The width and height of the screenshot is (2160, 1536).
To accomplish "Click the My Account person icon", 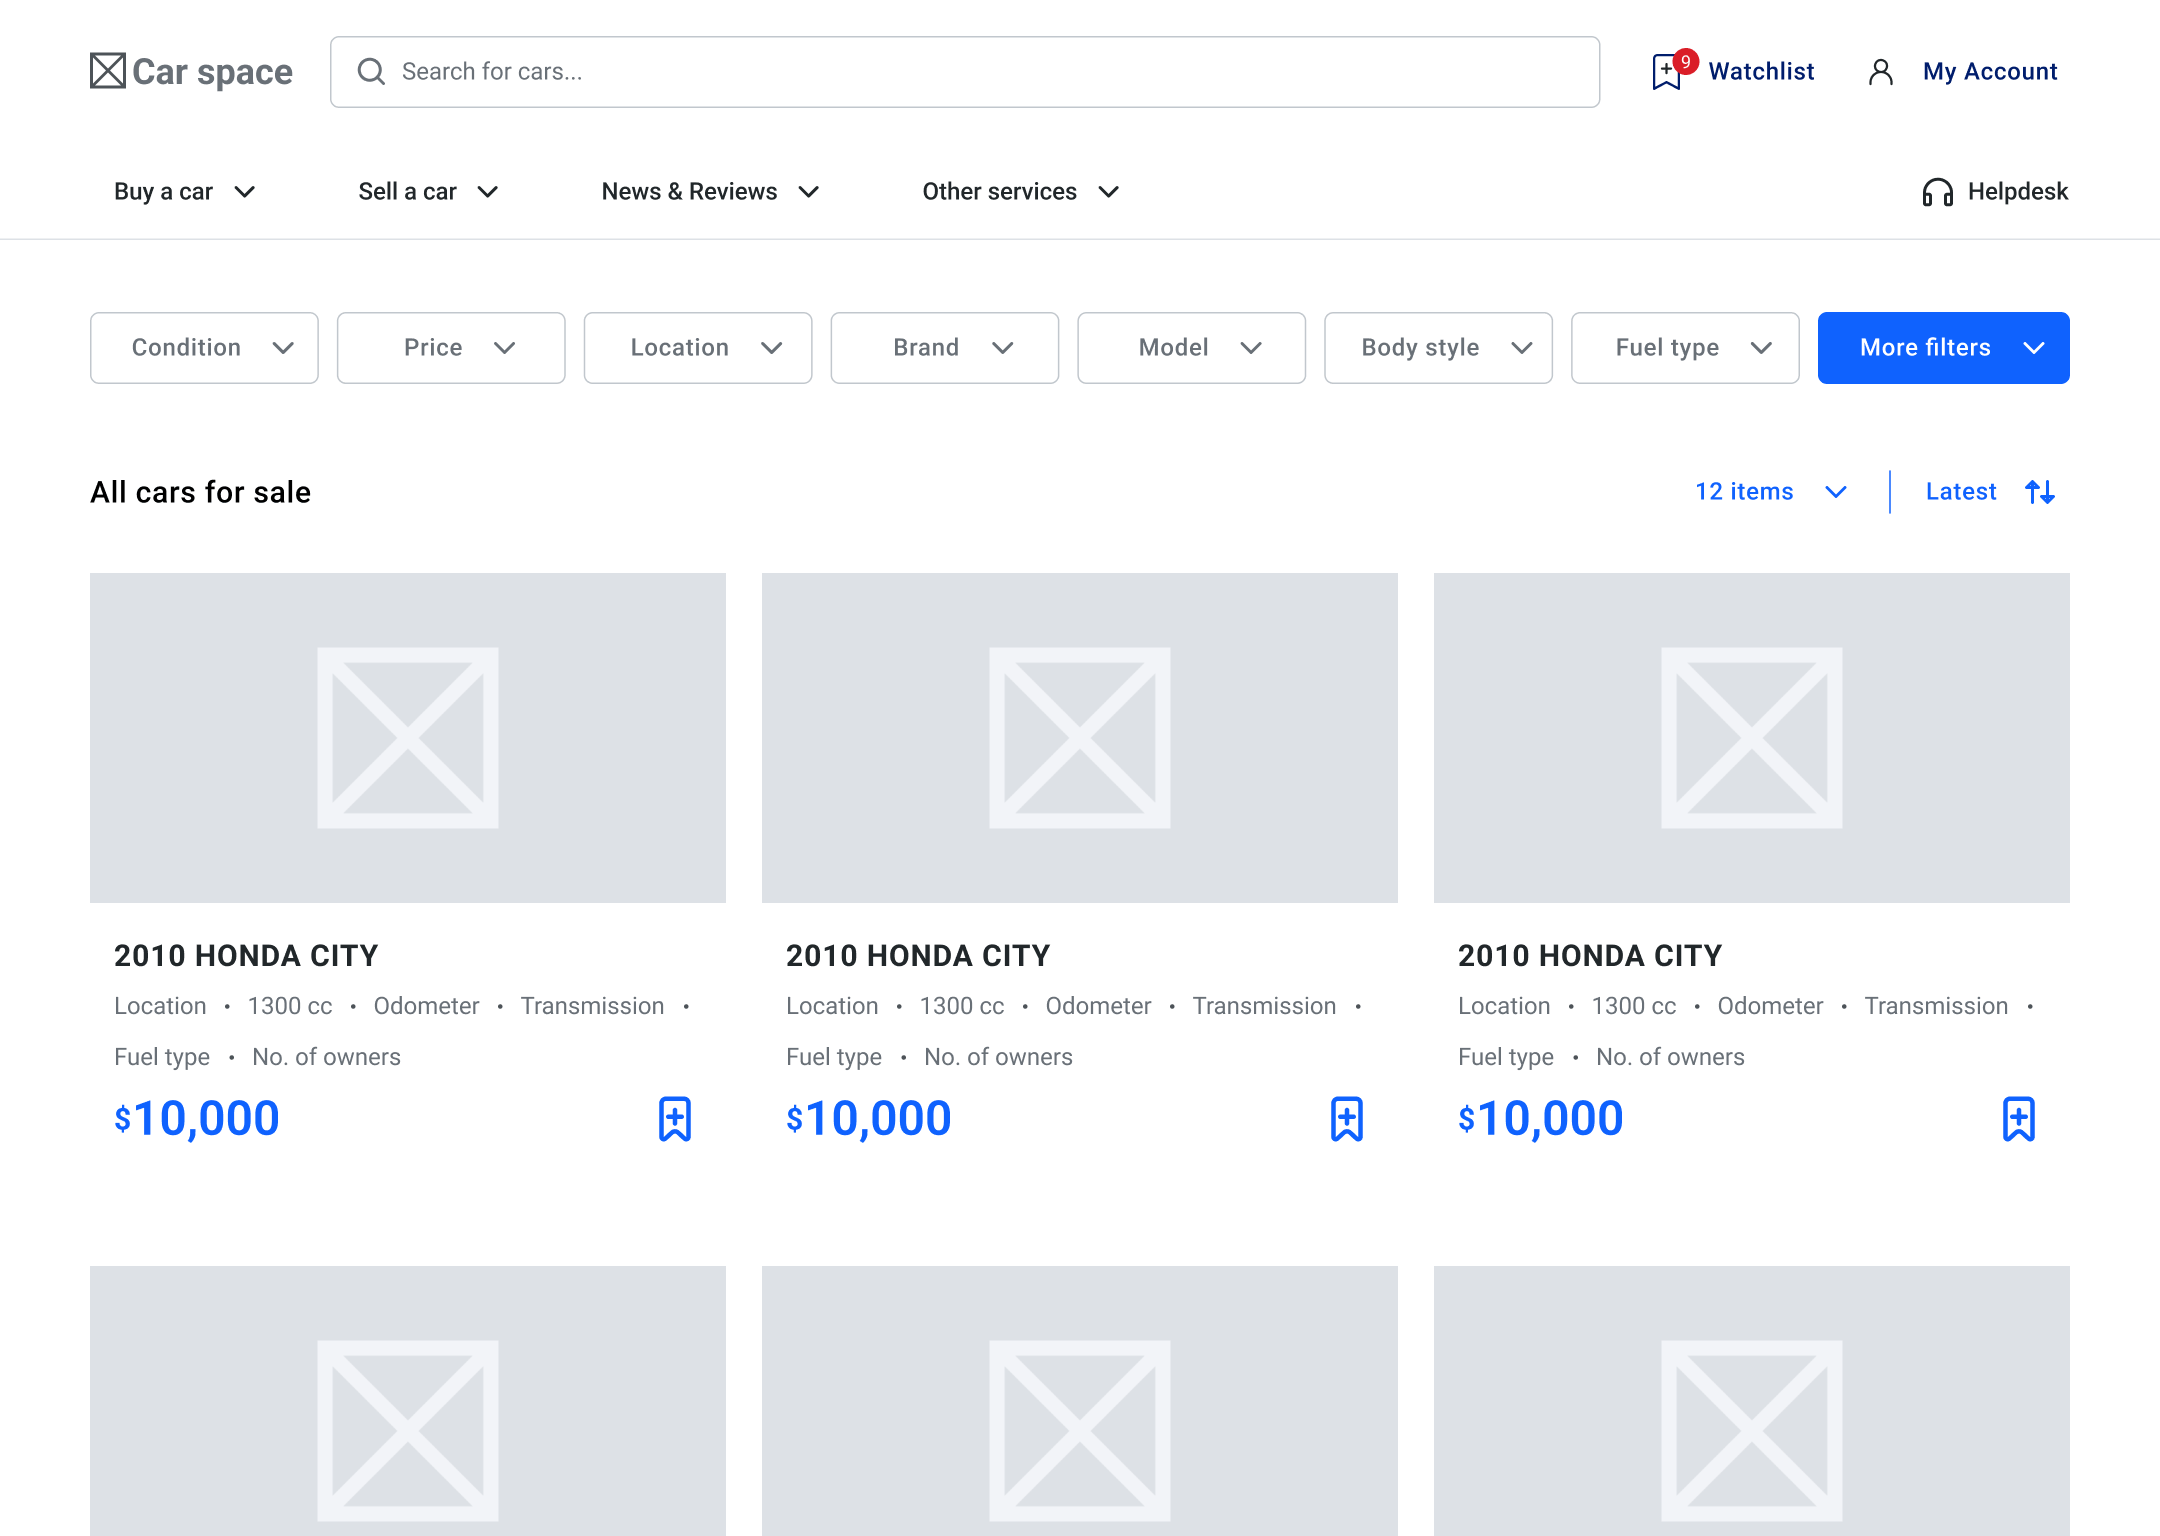I will click(x=1881, y=72).
